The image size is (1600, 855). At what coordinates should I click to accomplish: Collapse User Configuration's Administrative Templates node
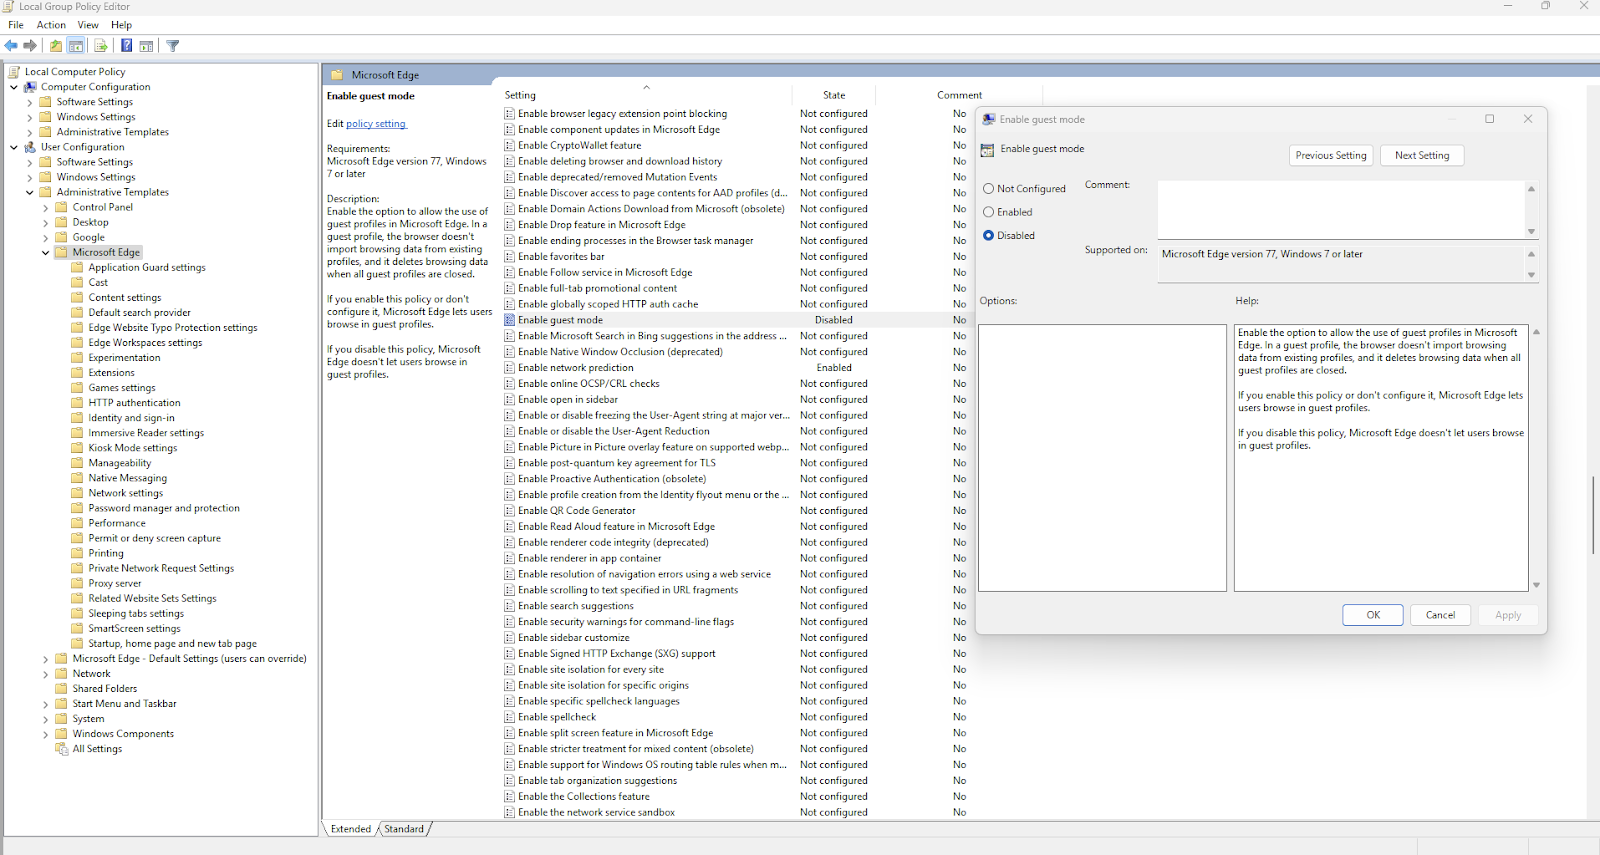coord(30,192)
